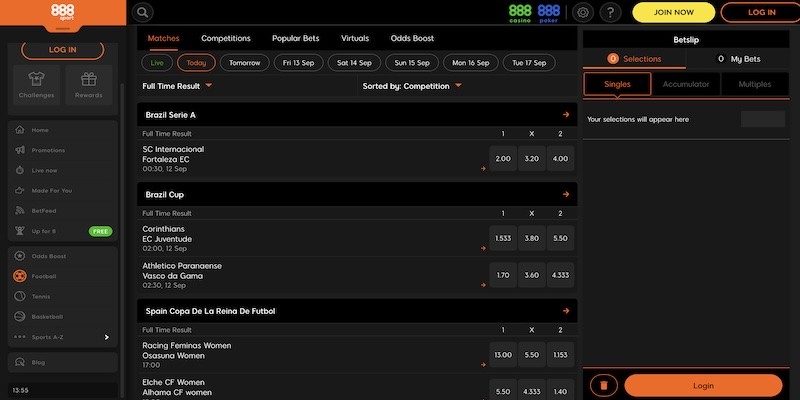Select Singles bet type tab
Viewport: 800px width, 400px height.
[617, 84]
